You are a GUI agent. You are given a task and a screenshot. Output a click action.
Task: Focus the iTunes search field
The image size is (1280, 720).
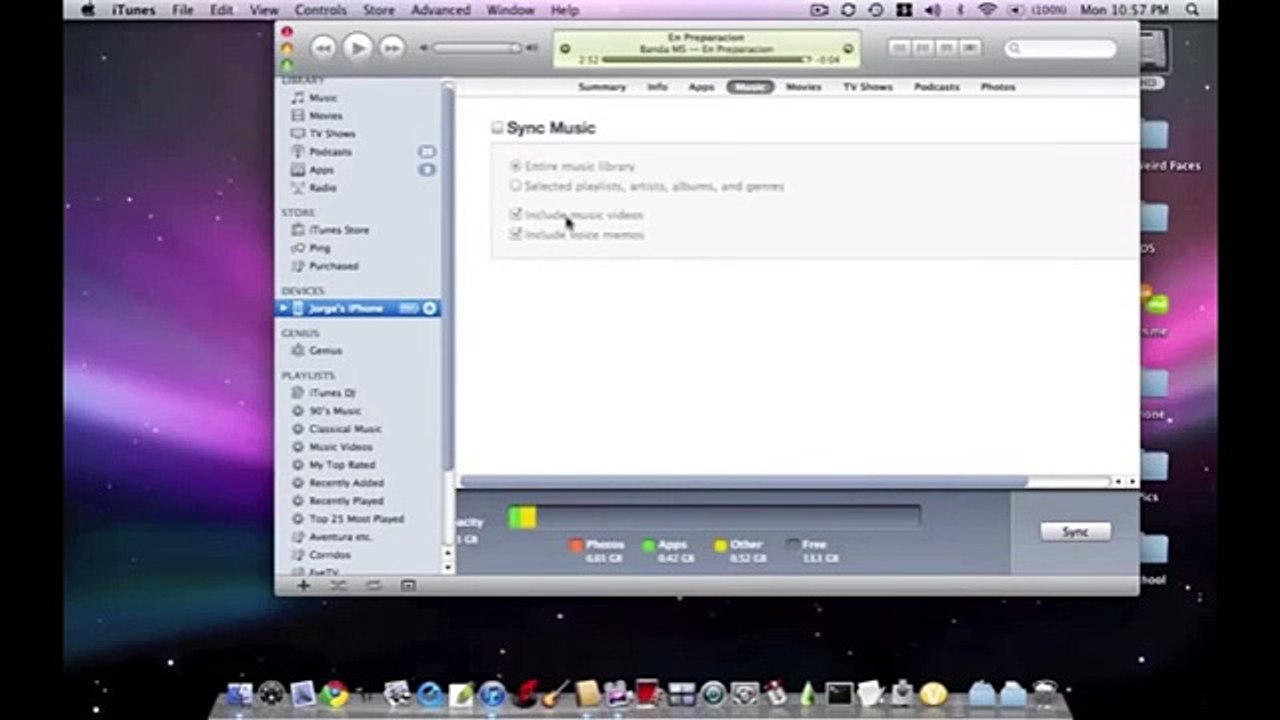(1061, 48)
